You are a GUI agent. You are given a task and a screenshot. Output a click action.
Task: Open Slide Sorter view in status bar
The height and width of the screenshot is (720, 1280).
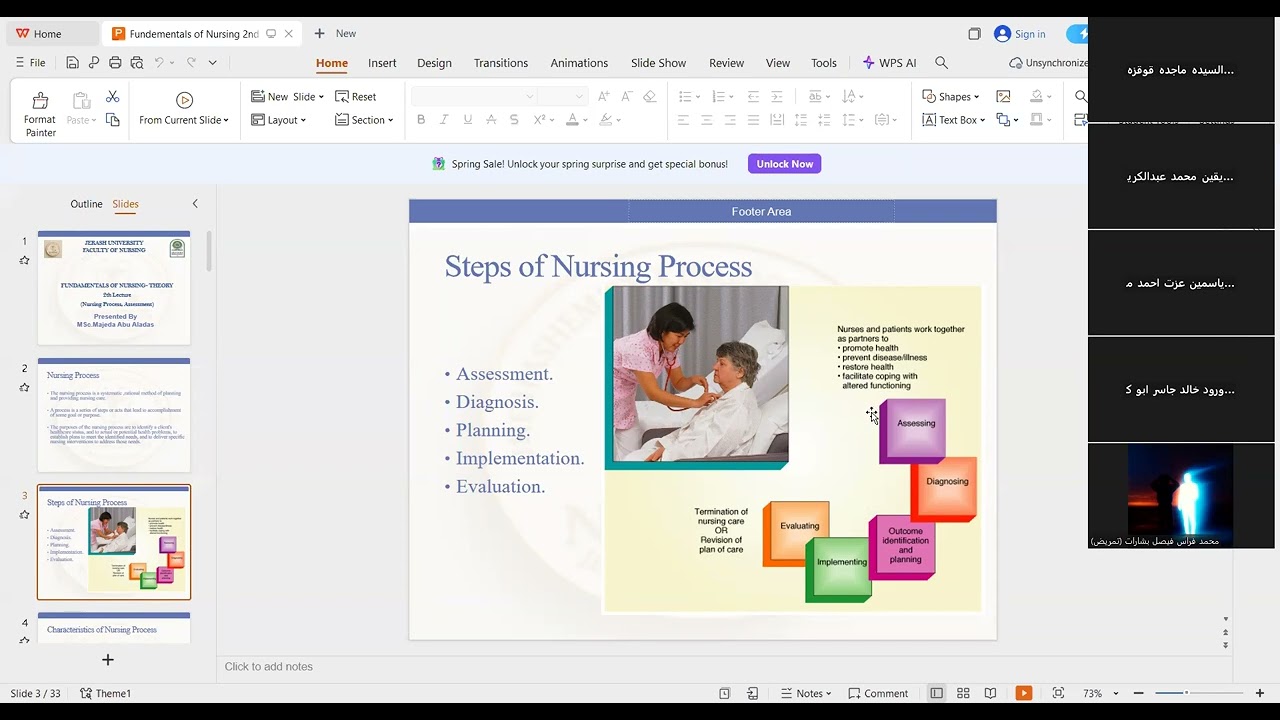click(963, 693)
